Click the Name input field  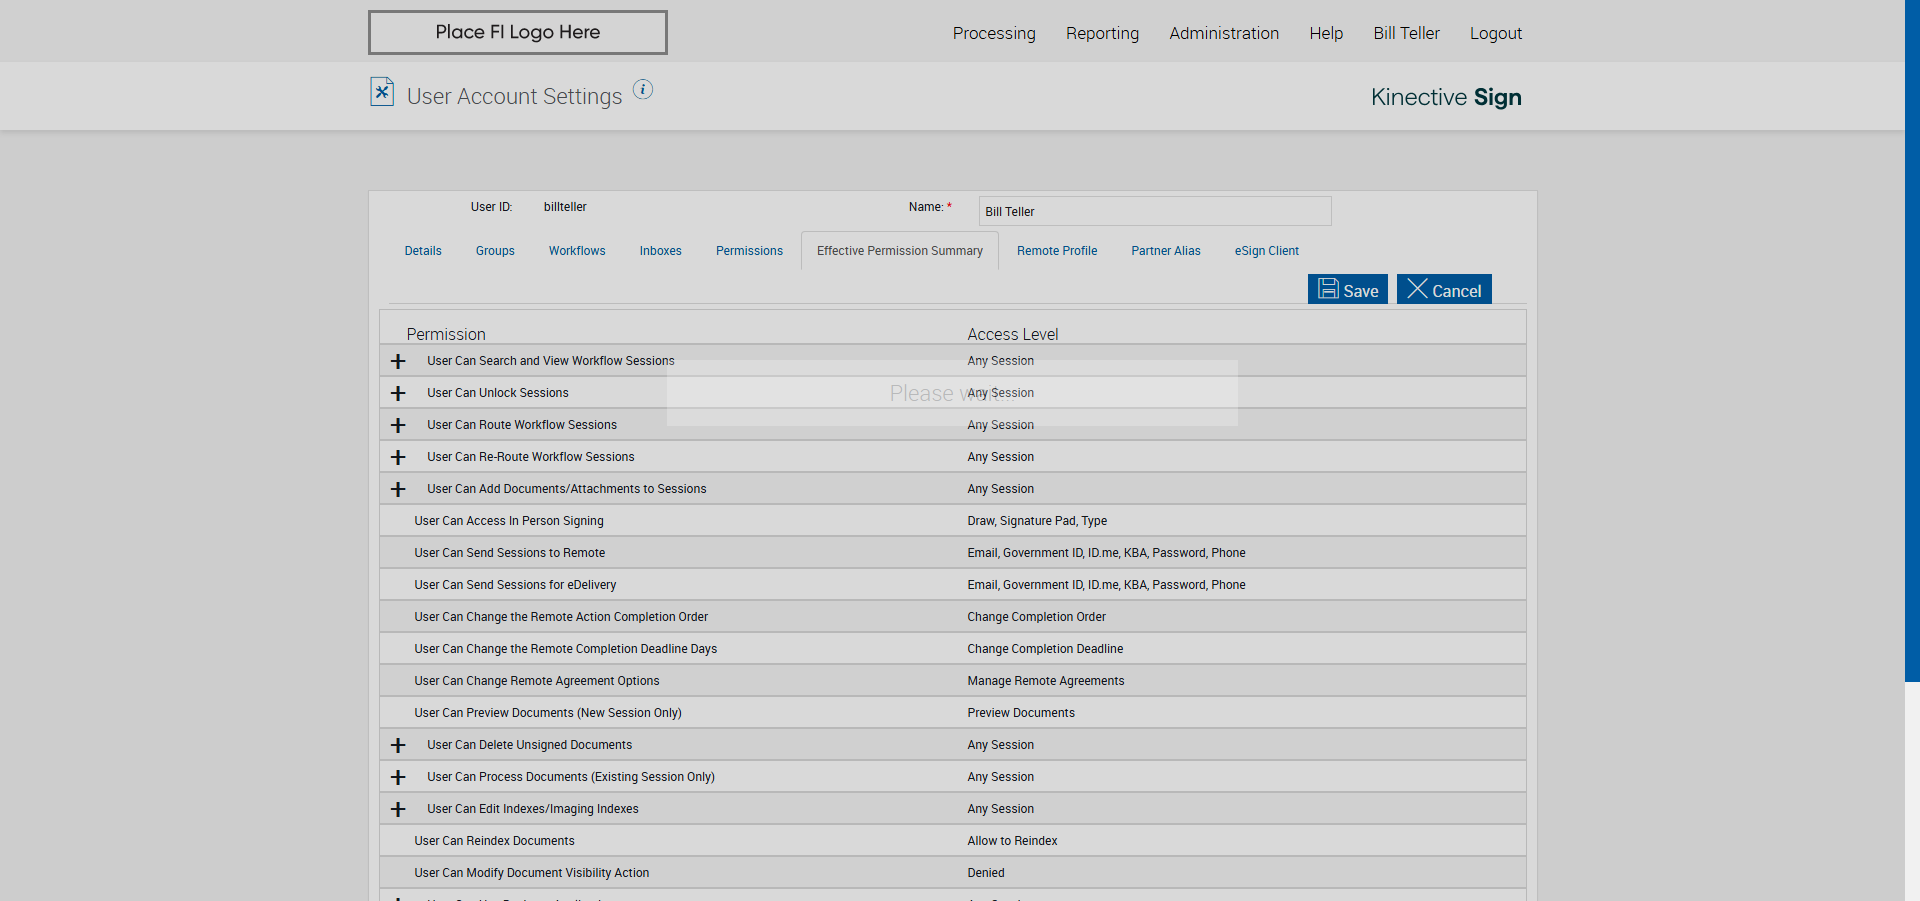[1155, 211]
